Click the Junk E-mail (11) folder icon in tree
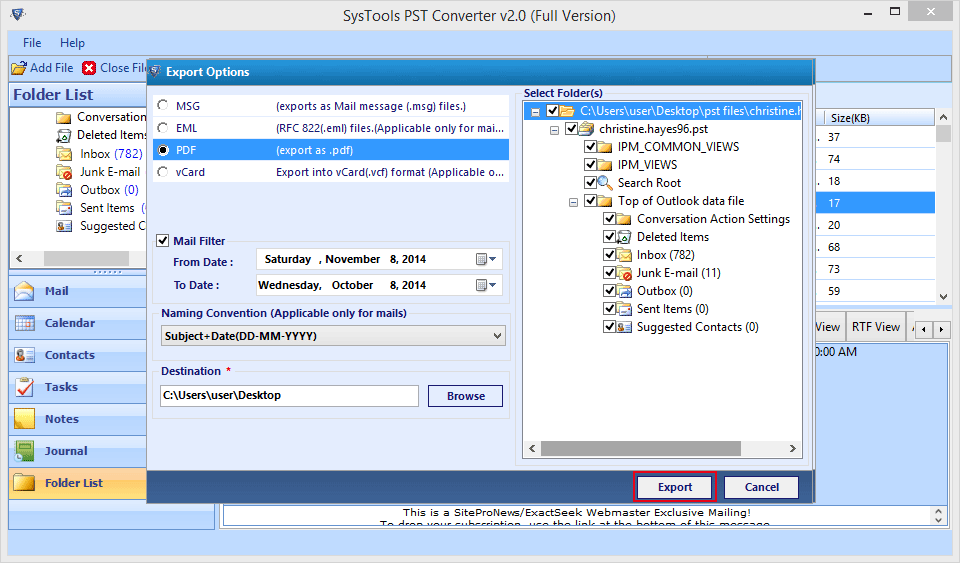This screenshot has width=960, height=563. pyautogui.click(x=624, y=273)
